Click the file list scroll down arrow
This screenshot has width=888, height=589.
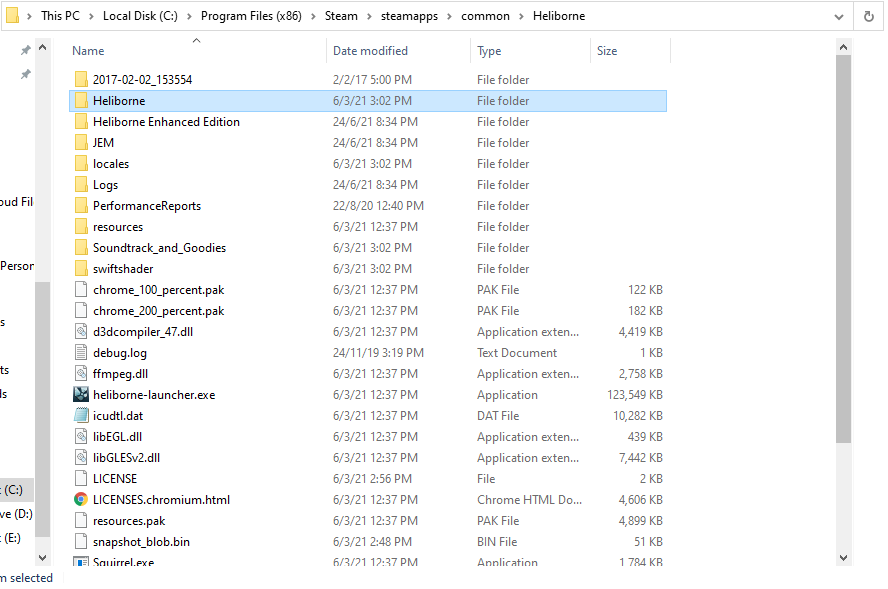(843, 557)
